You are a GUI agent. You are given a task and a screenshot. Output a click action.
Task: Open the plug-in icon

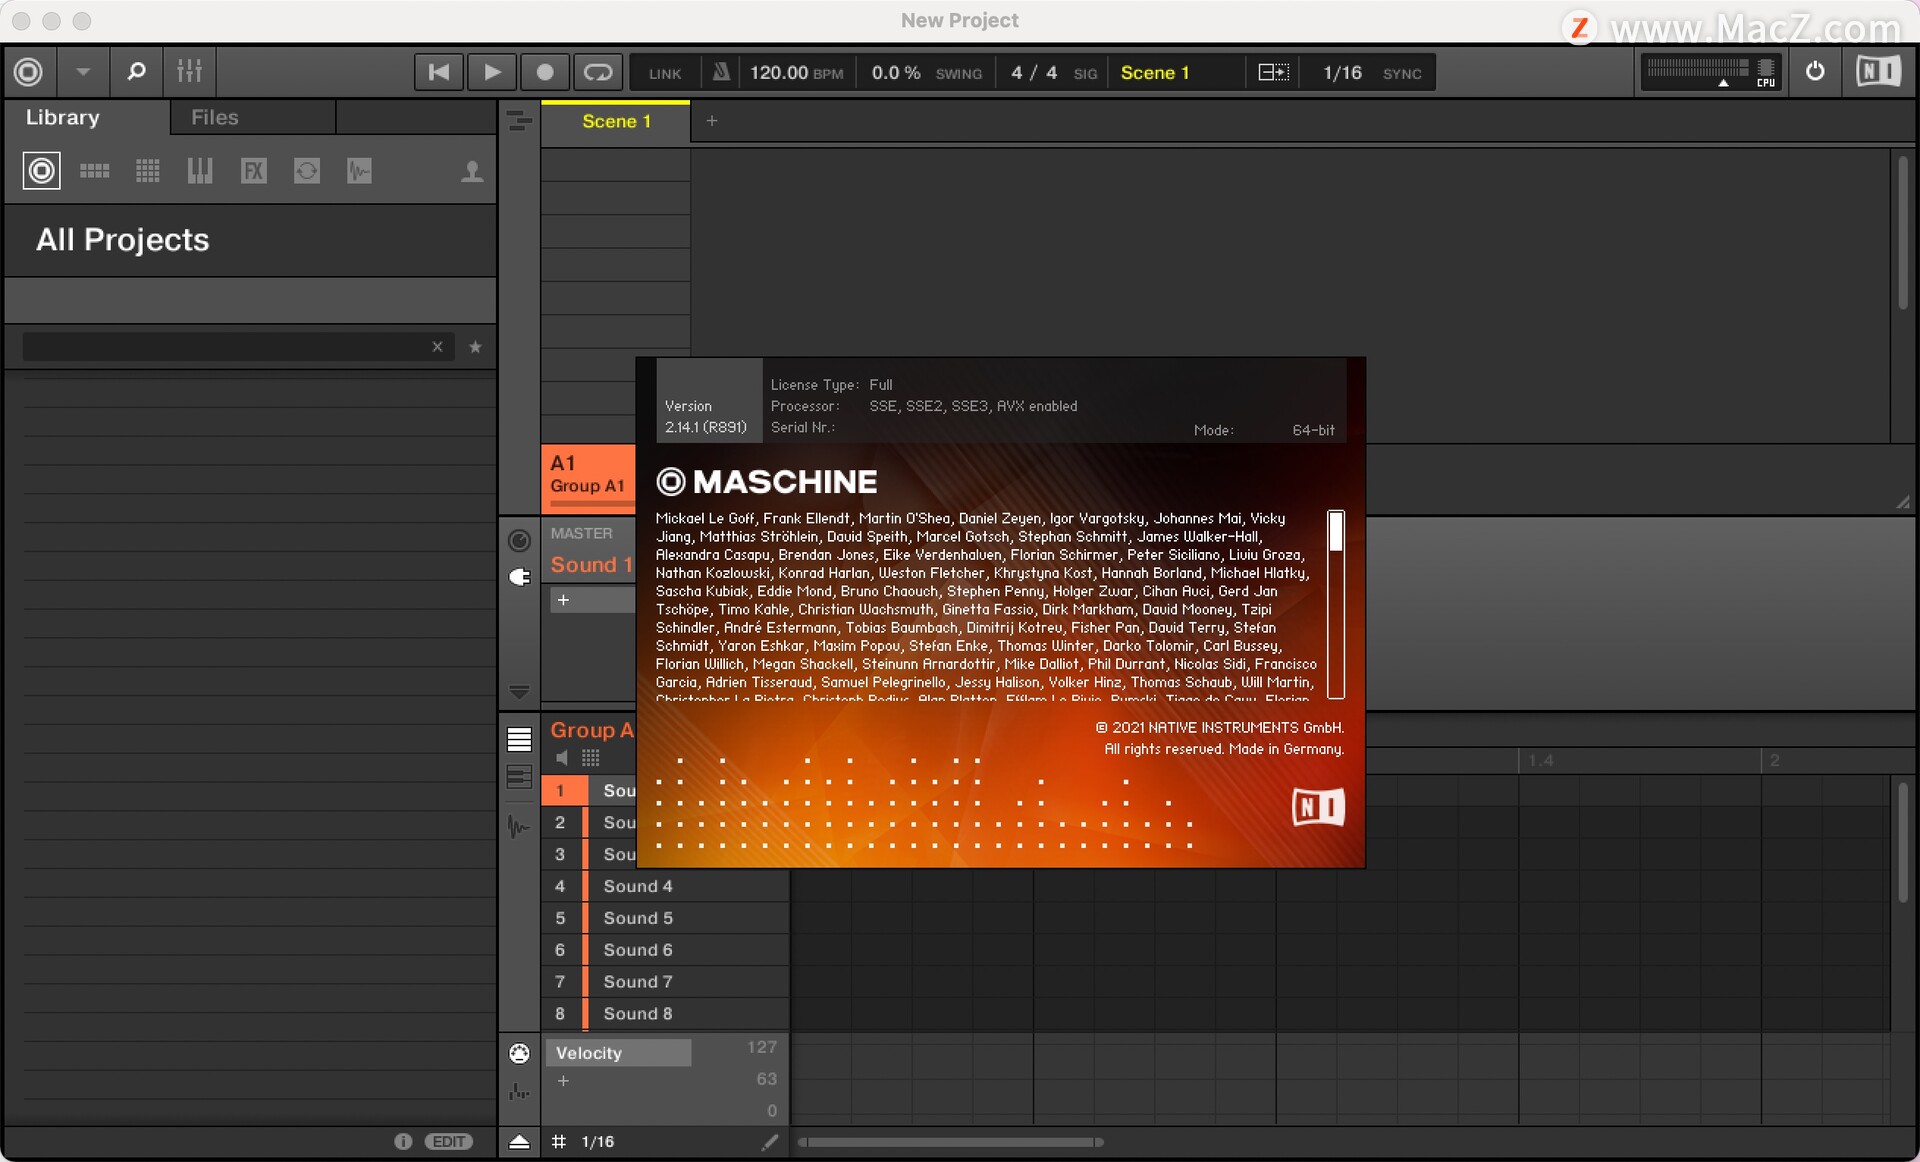[519, 577]
